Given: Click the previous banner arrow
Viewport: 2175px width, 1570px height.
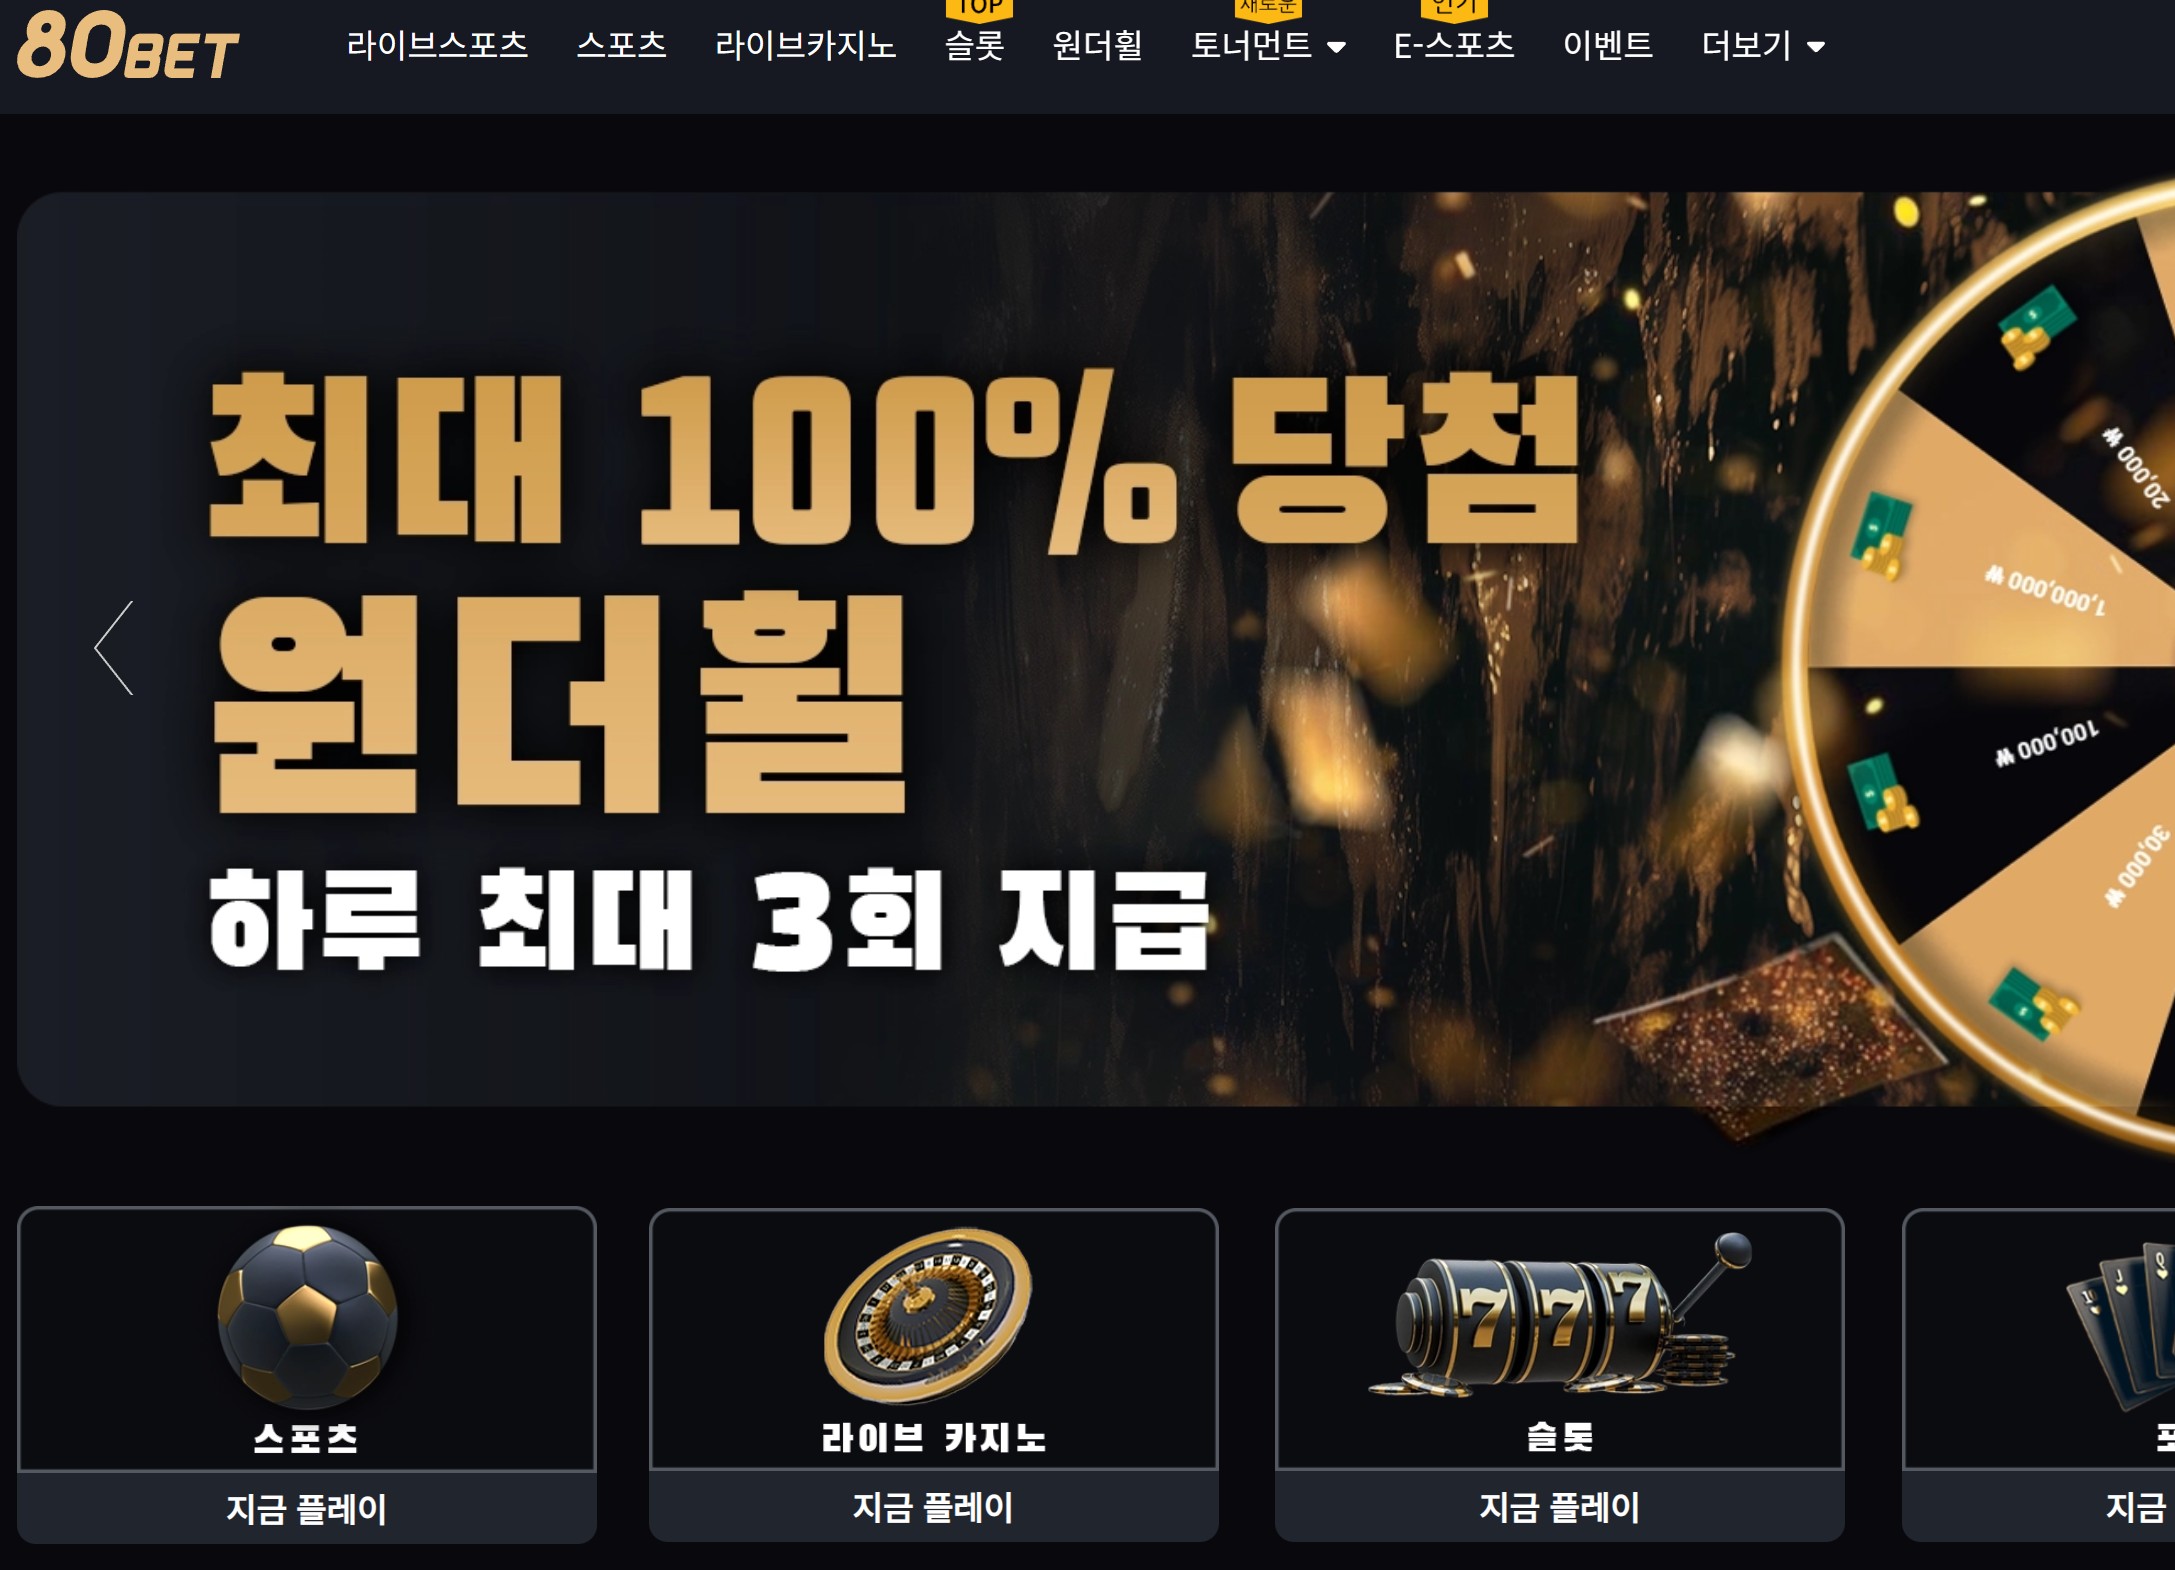Looking at the screenshot, I should (x=114, y=648).
